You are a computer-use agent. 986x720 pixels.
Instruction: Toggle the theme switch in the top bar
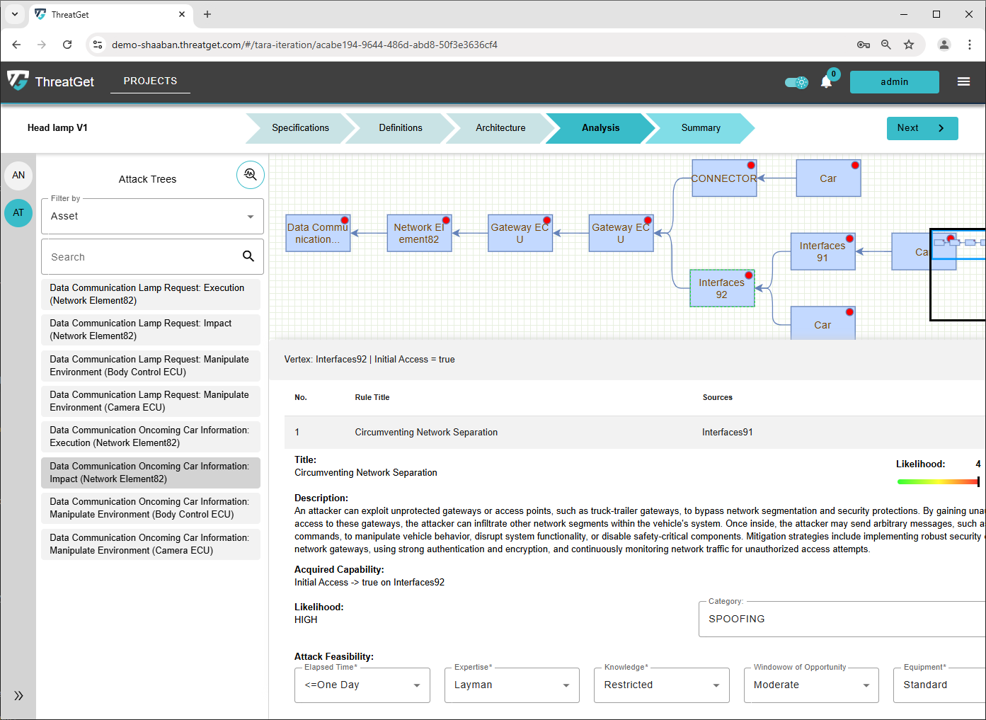point(796,82)
